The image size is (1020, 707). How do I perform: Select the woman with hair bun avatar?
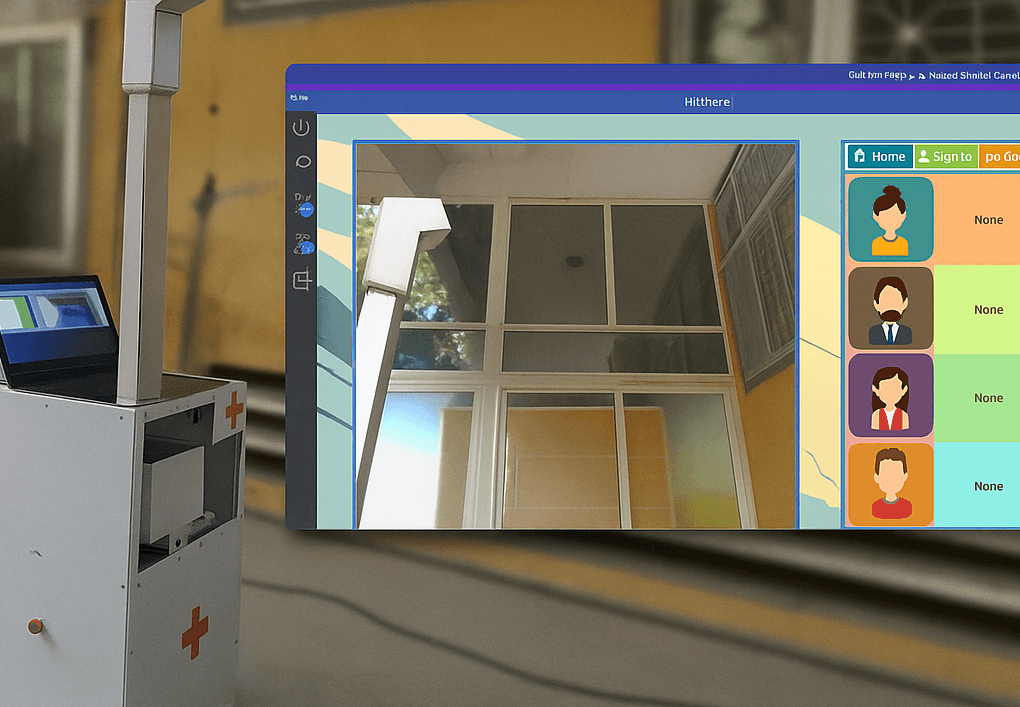pos(891,219)
